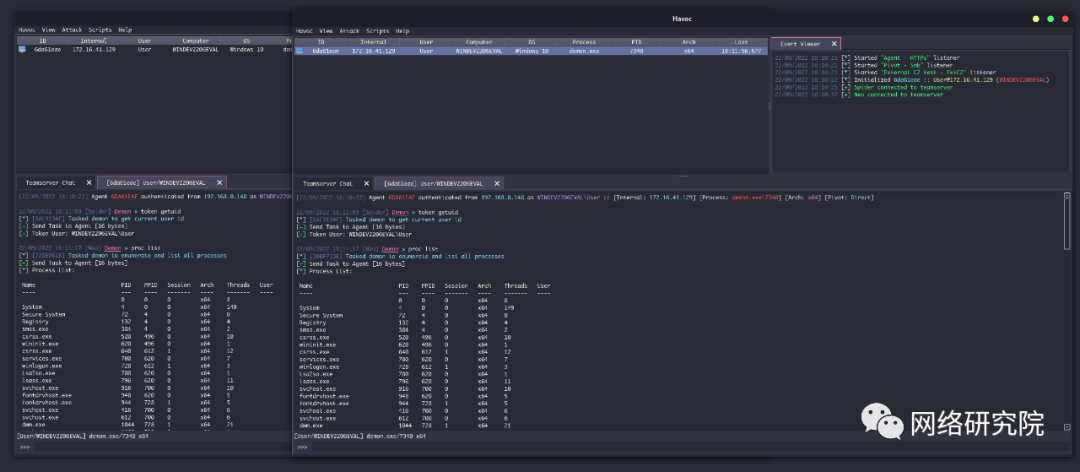Image resolution: width=1080 pixels, height=472 pixels.
Task: Sort by Process column in front window
Action: [584, 42]
